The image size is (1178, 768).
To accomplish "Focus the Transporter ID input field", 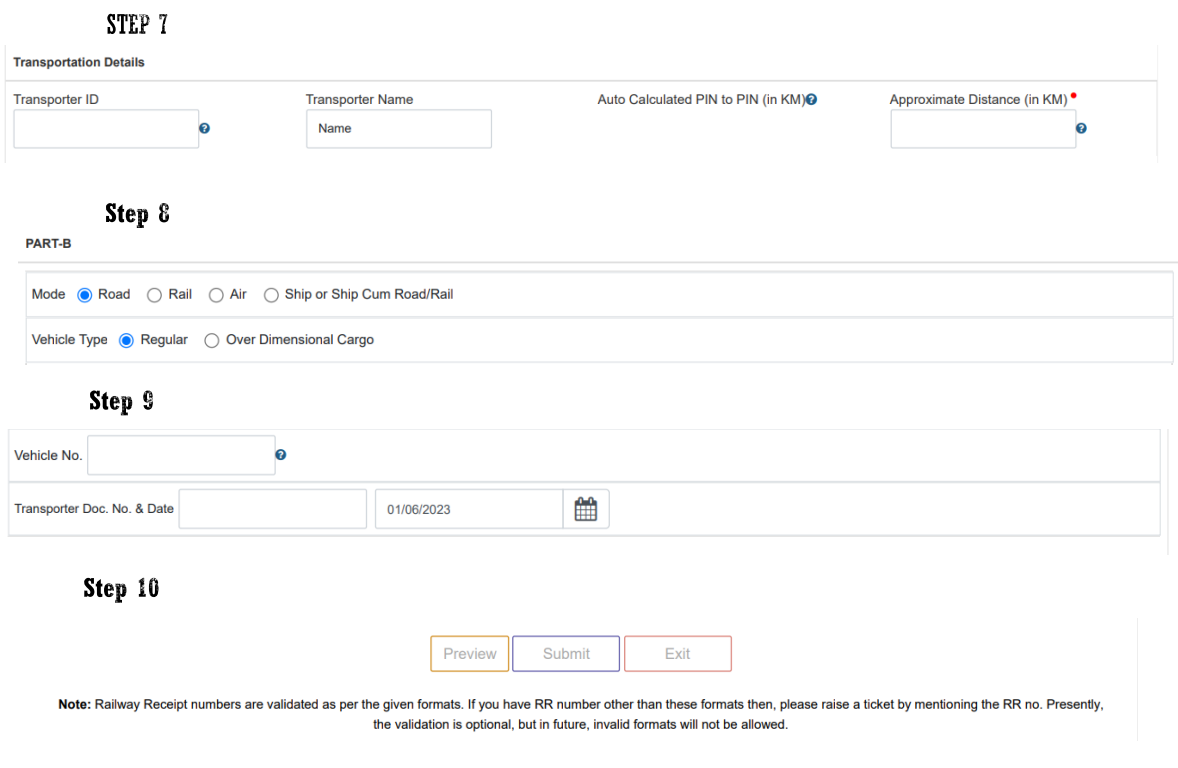I will (106, 129).
